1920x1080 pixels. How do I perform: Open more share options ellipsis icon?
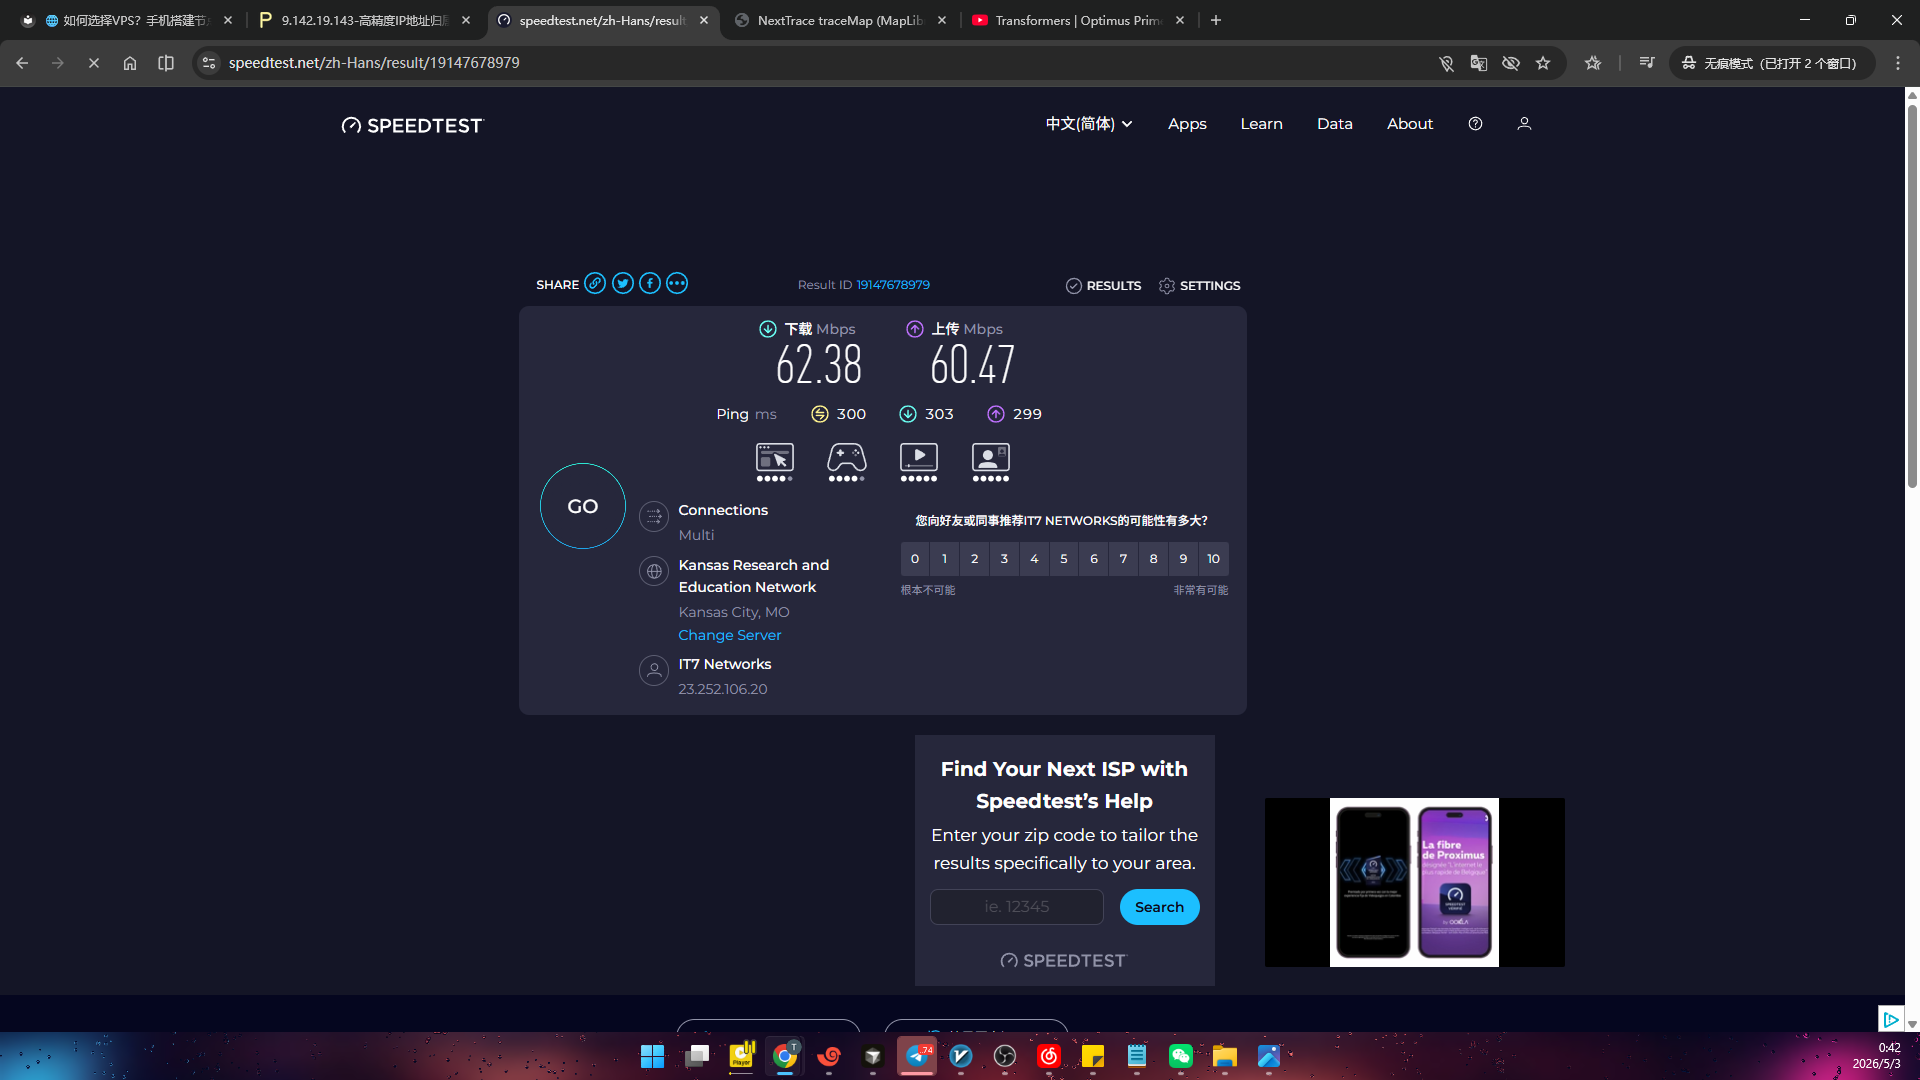click(x=677, y=284)
